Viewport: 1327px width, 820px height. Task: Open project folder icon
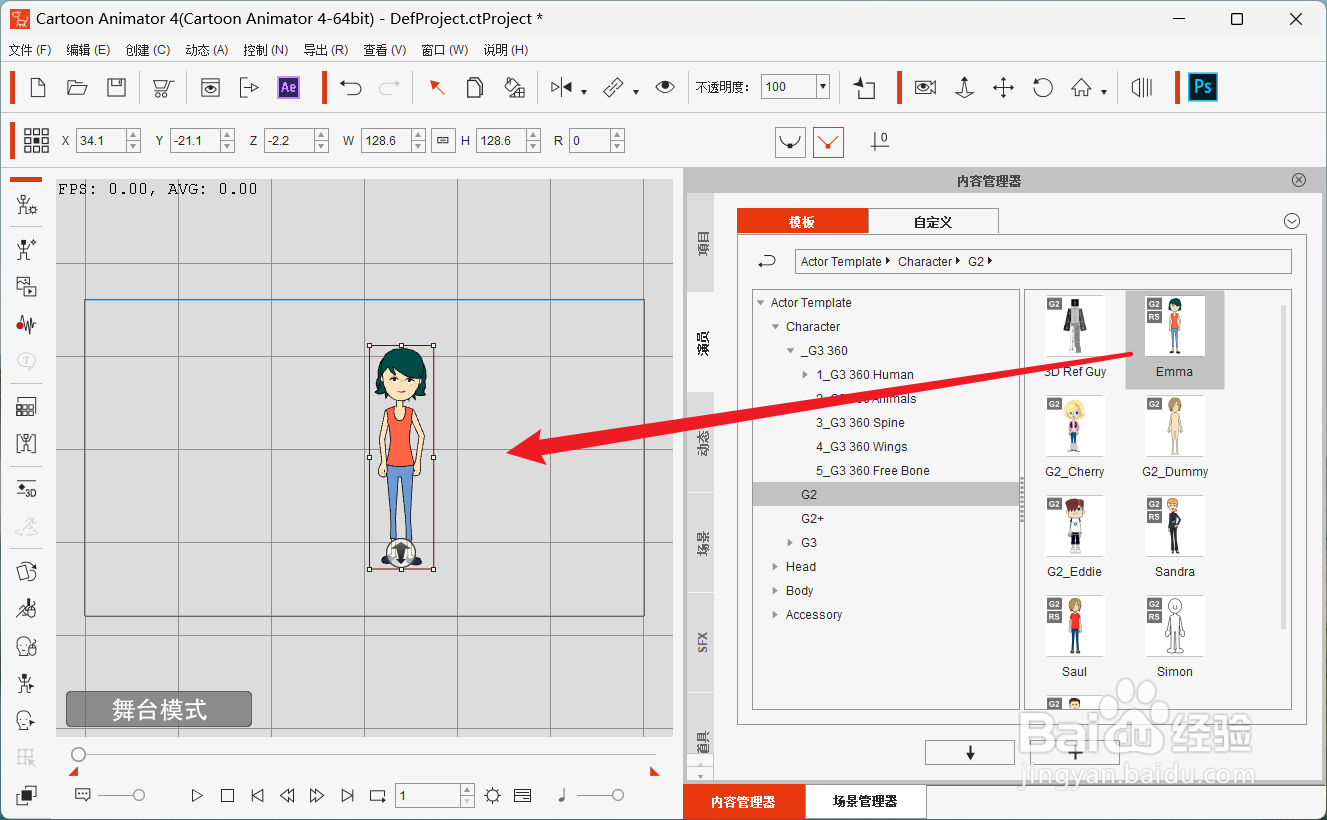coord(77,88)
